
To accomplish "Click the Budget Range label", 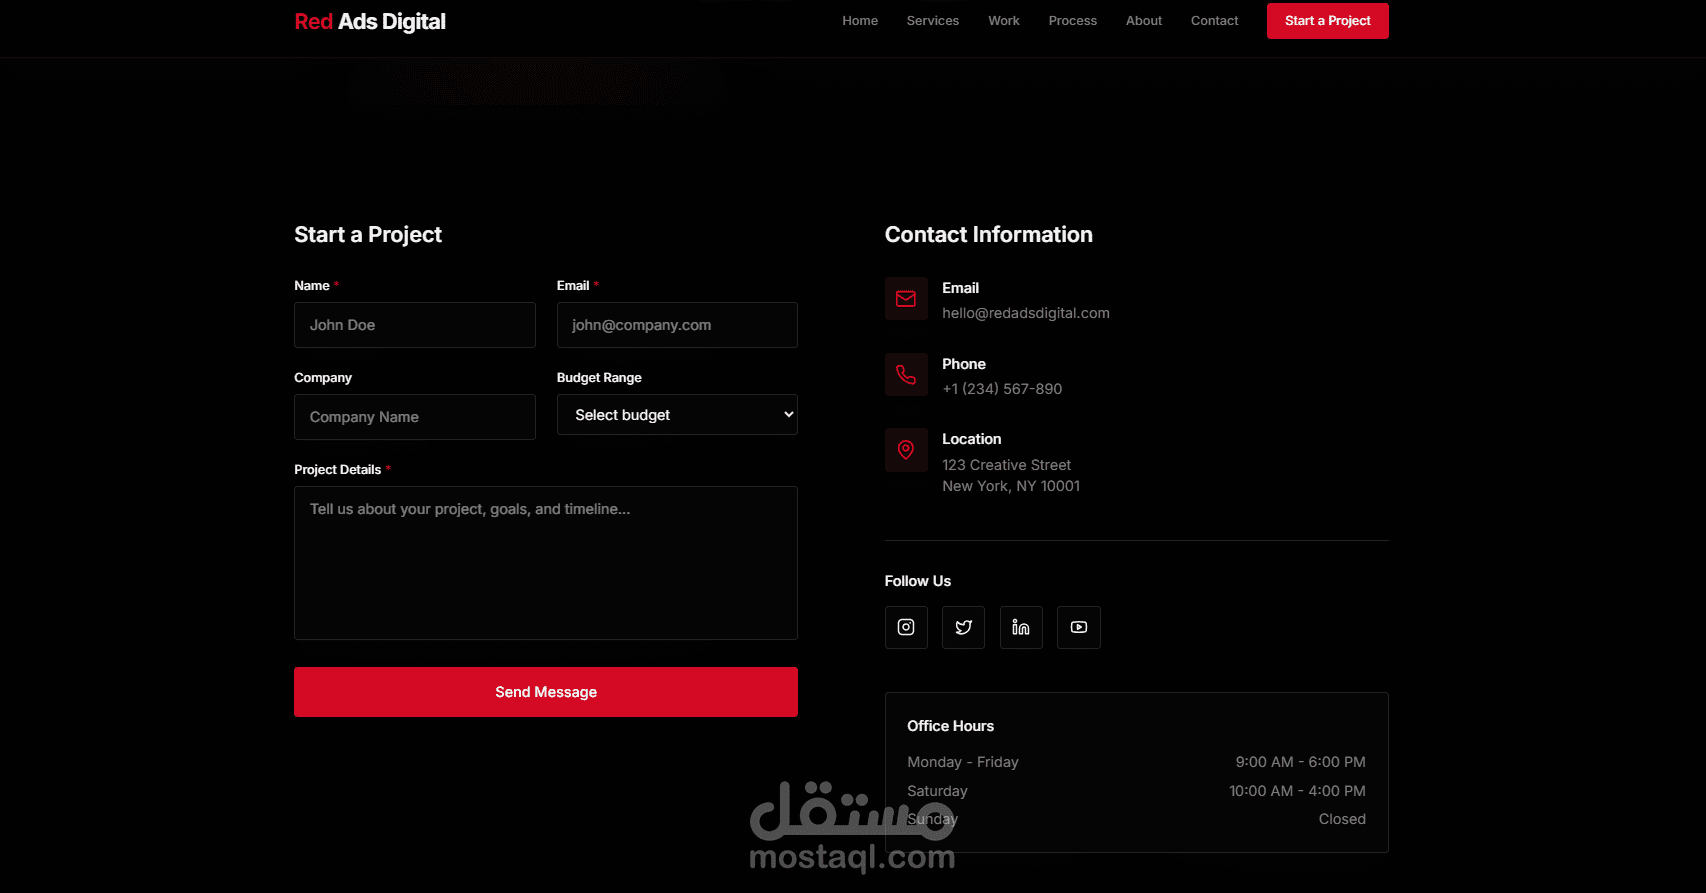I will (599, 378).
